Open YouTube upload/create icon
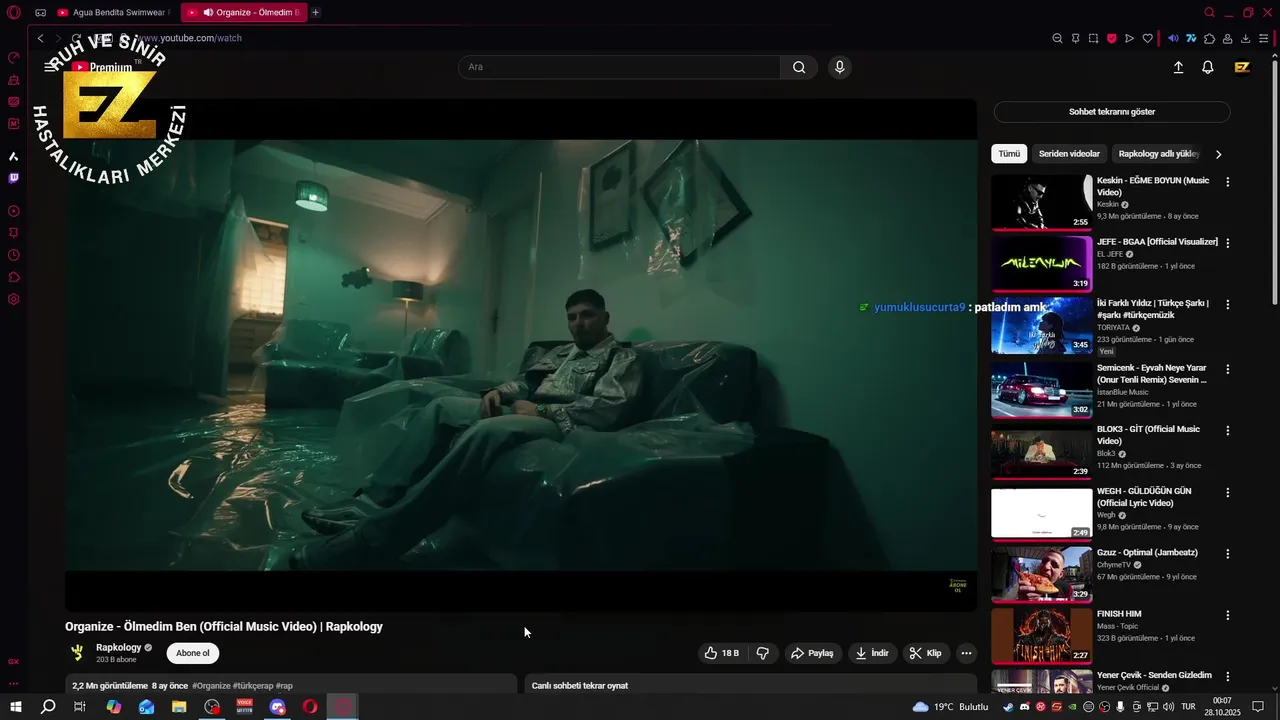This screenshot has height=720, width=1280. coord(1178,67)
